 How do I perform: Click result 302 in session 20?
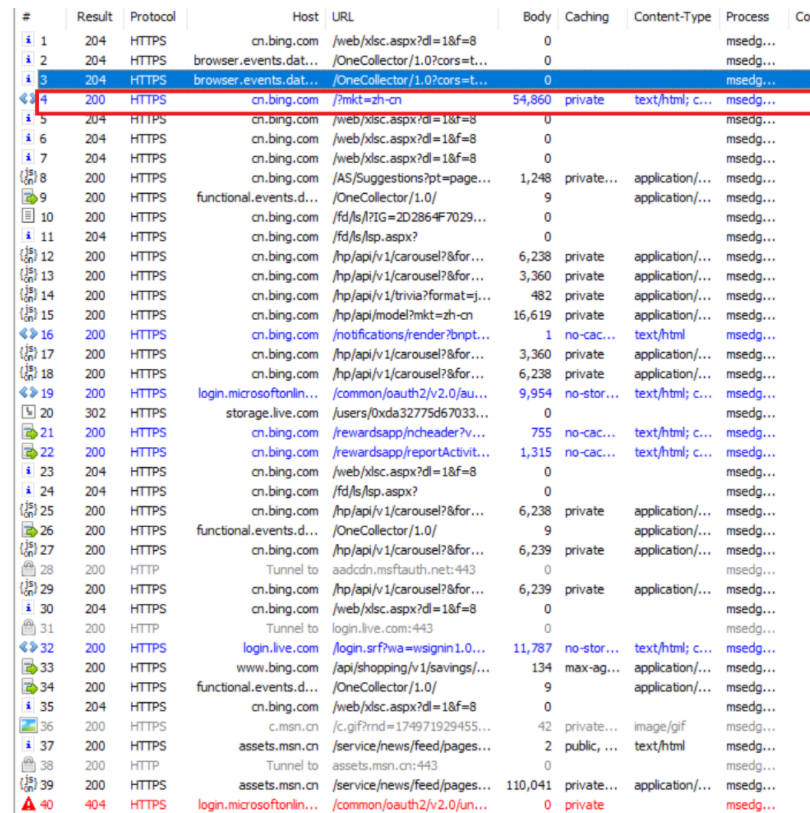95,413
